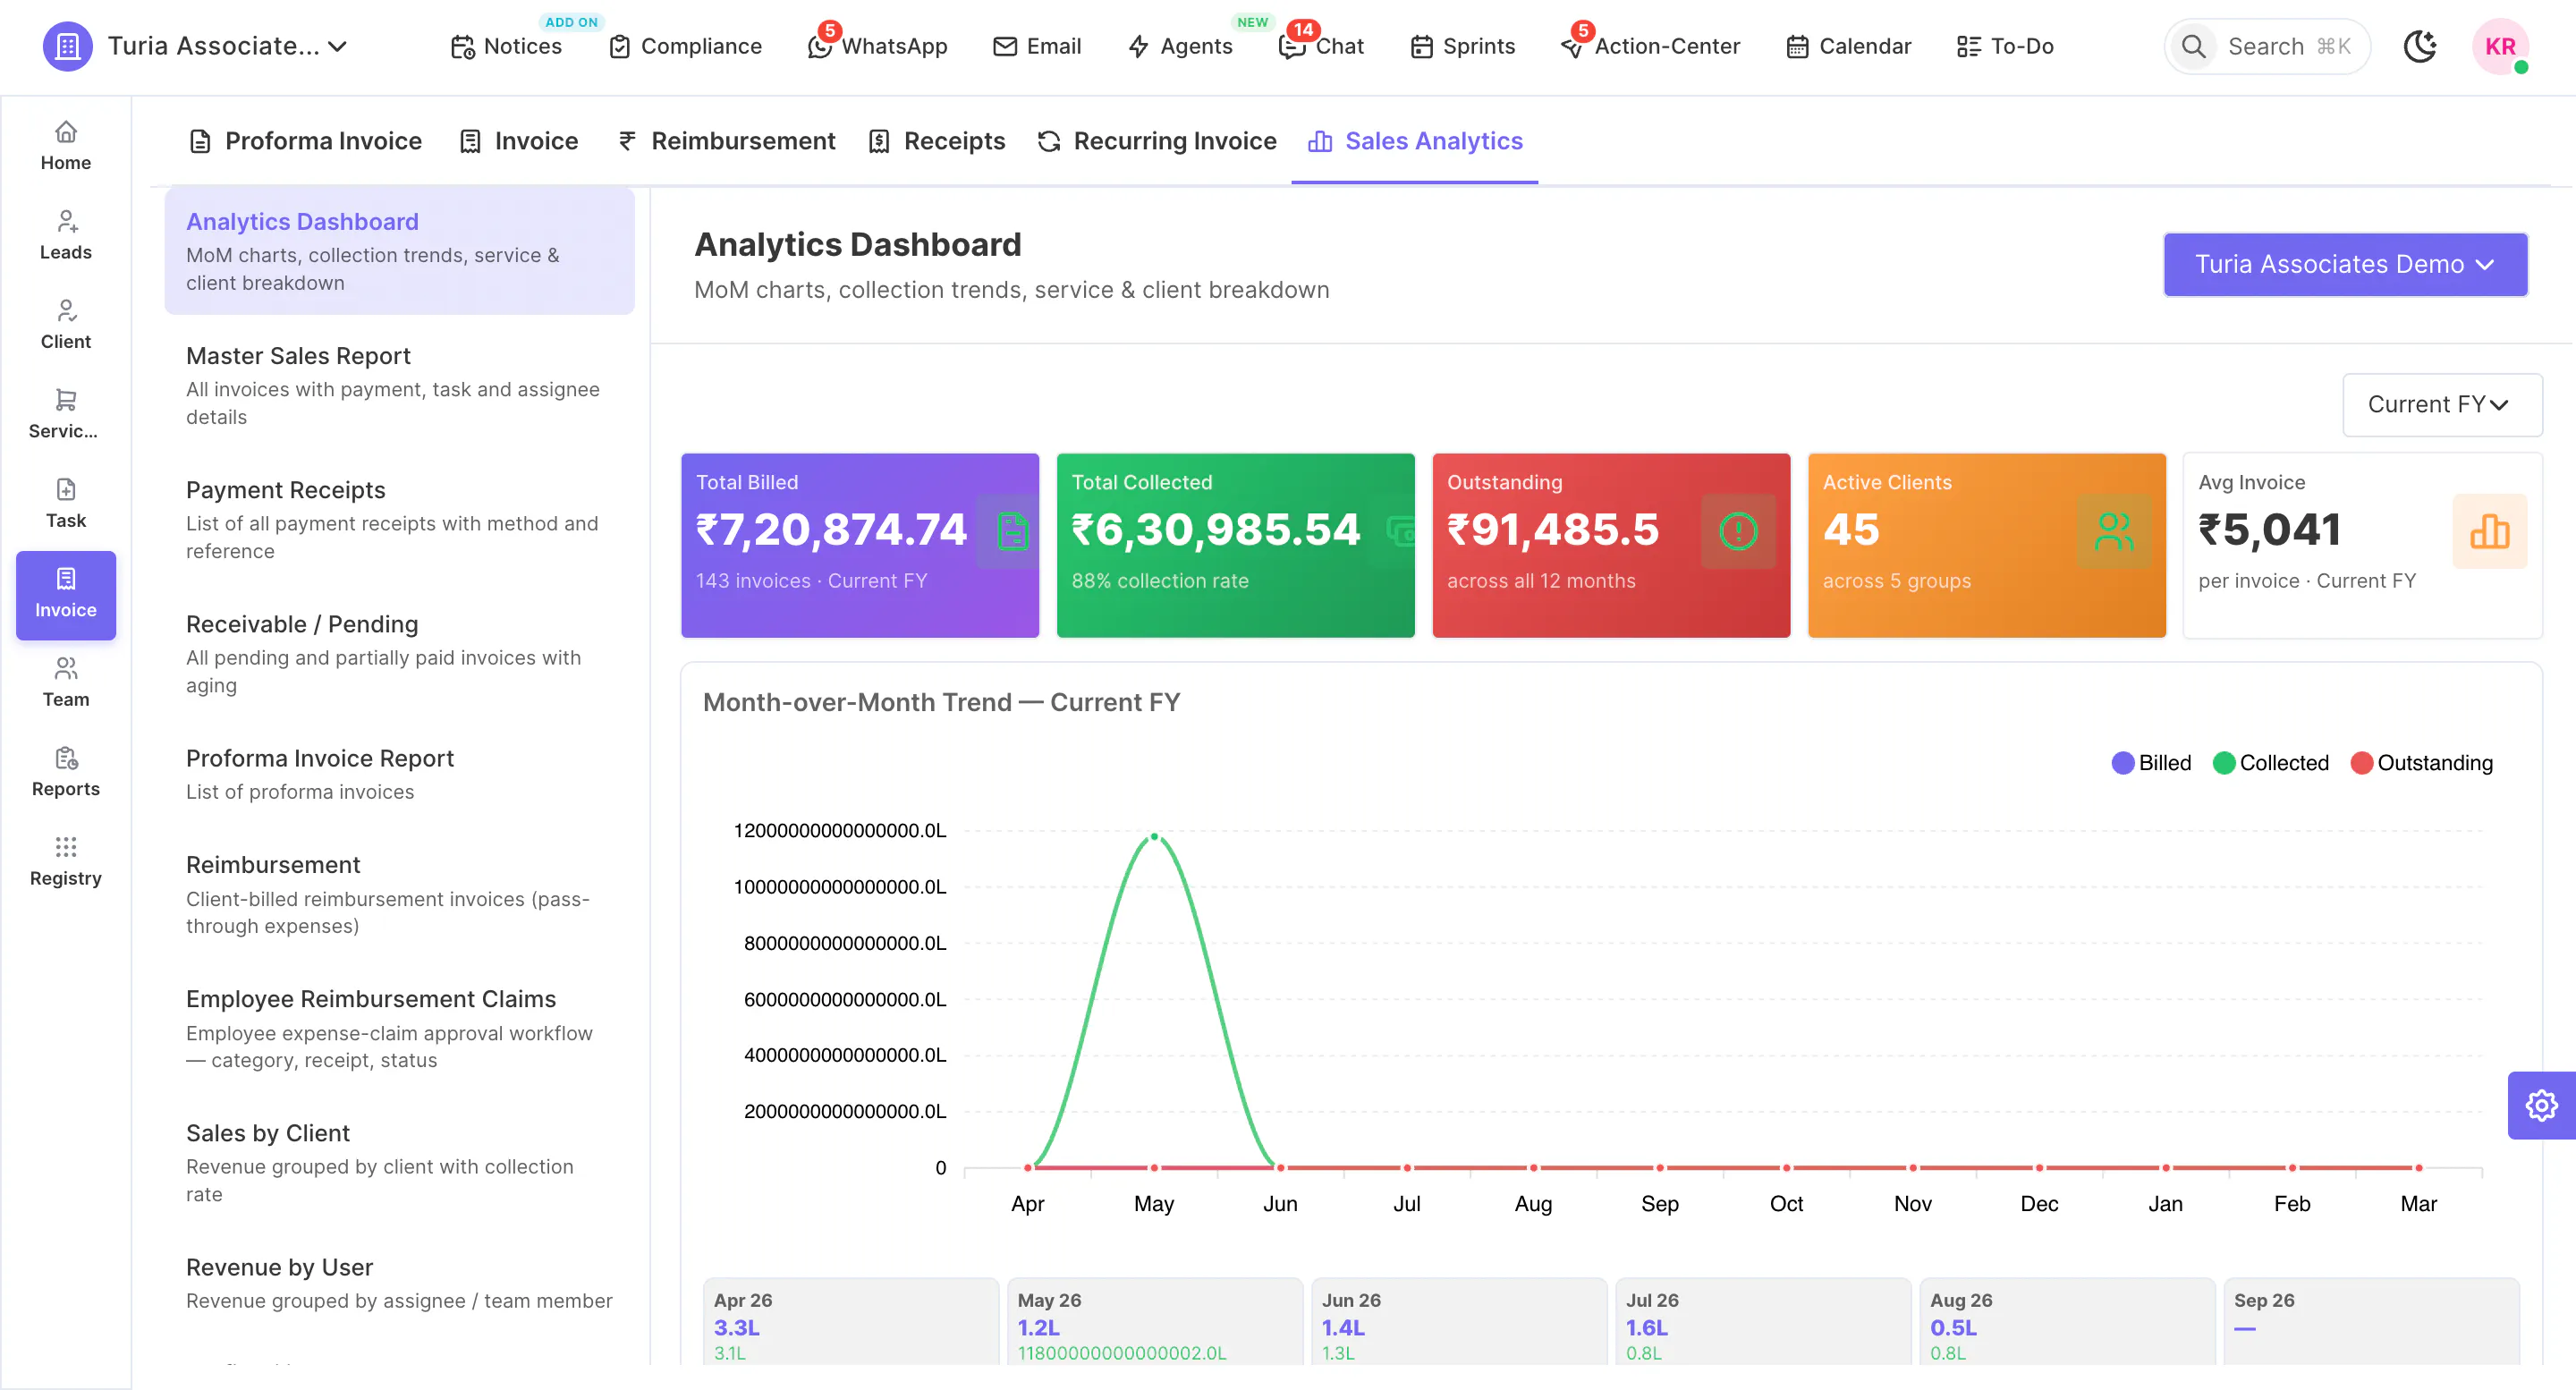Open the Current FY period dropdown
Screen dimensions: 2576x1390
point(2442,405)
